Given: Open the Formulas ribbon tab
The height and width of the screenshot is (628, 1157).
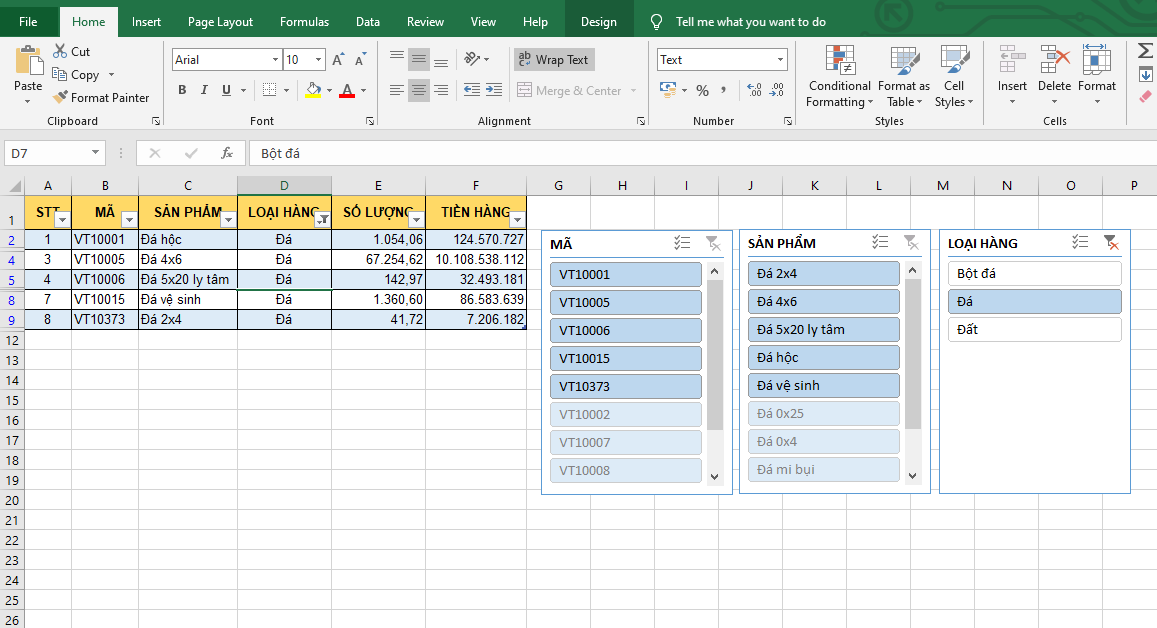Looking at the screenshot, I should pos(304,21).
